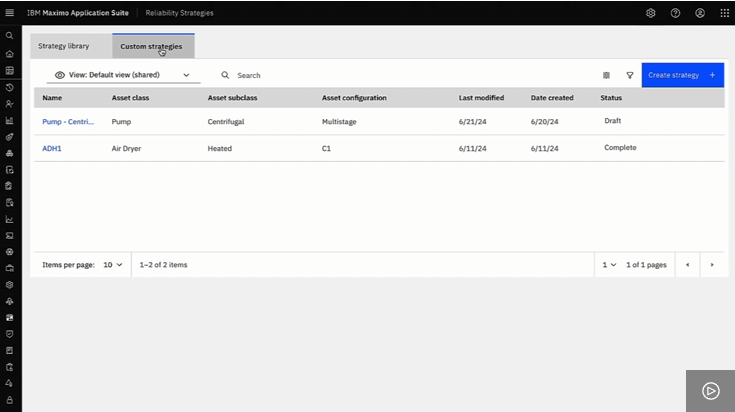The height and width of the screenshot is (412, 735).
Task: Sort by the Last modified column header
Action: coord(481,98)
